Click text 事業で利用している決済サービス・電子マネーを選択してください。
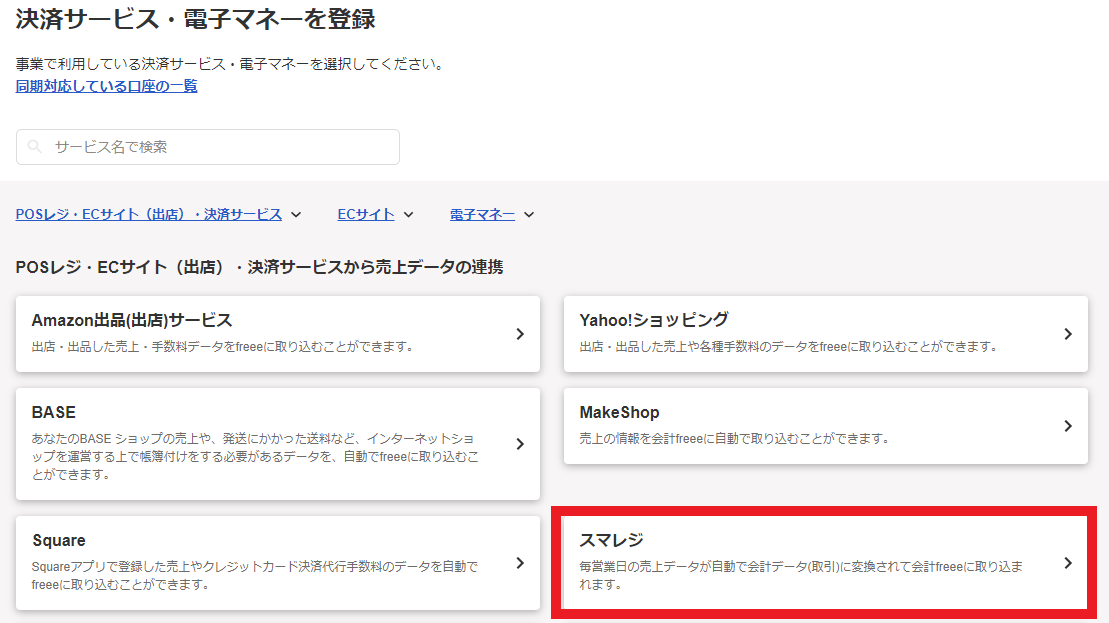 [233, 64]
